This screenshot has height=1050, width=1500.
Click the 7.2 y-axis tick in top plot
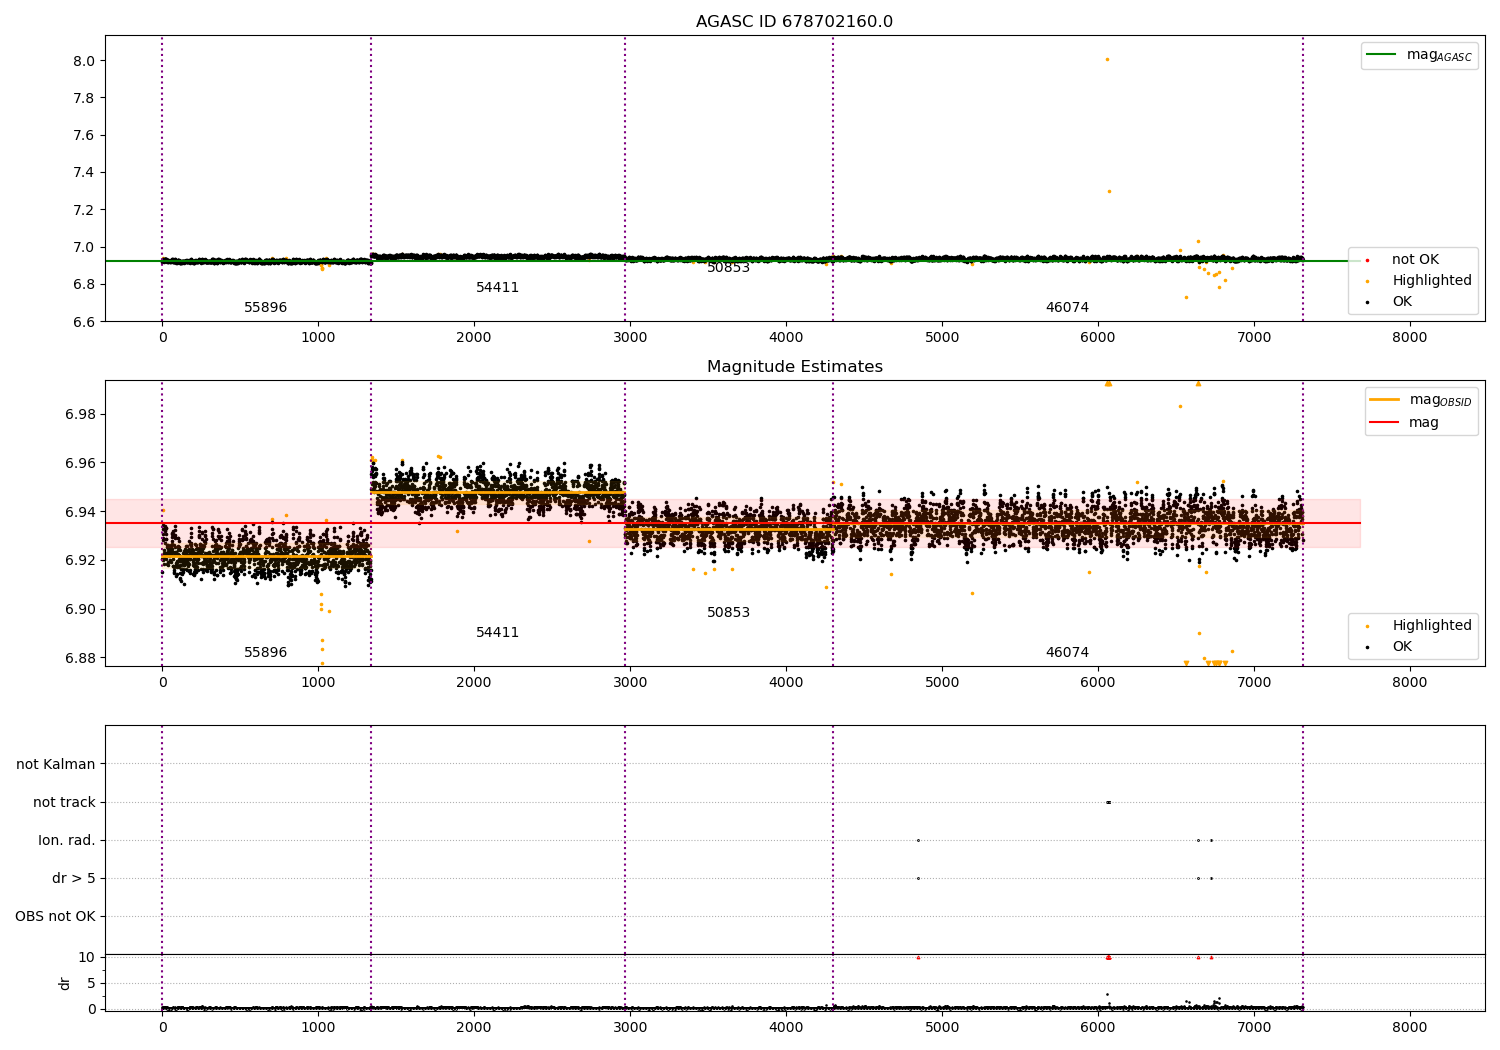[83, 210]
